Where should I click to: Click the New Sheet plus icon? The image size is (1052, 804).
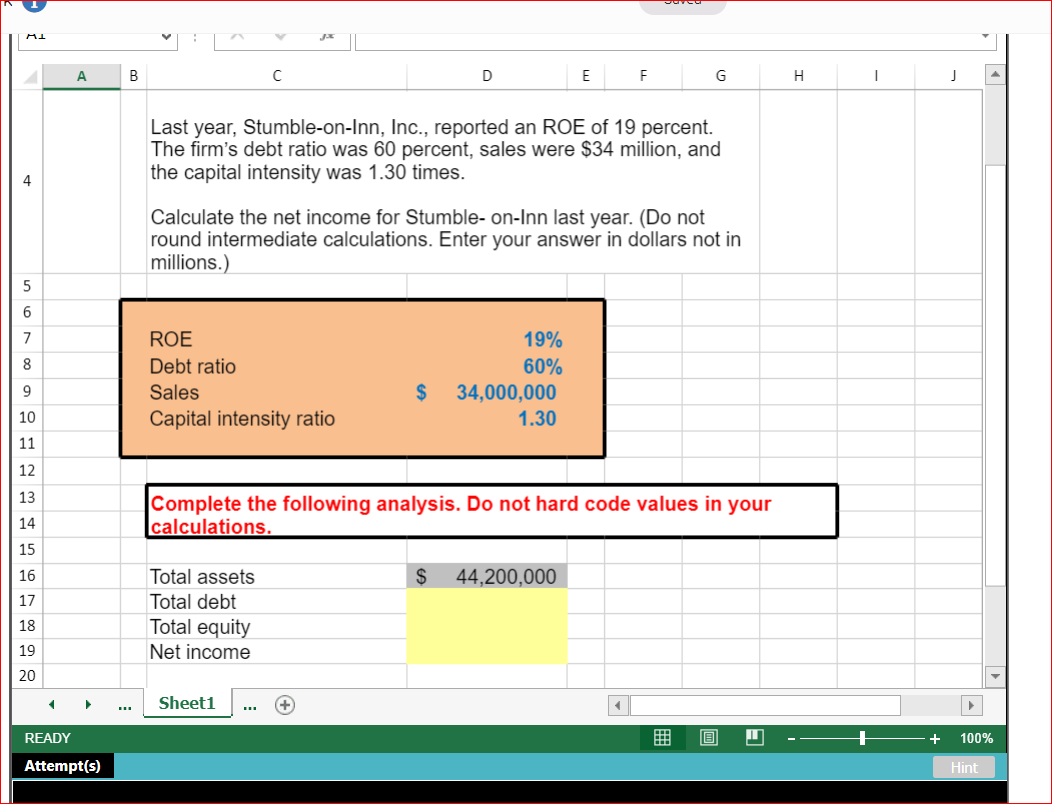pos(285,704)
